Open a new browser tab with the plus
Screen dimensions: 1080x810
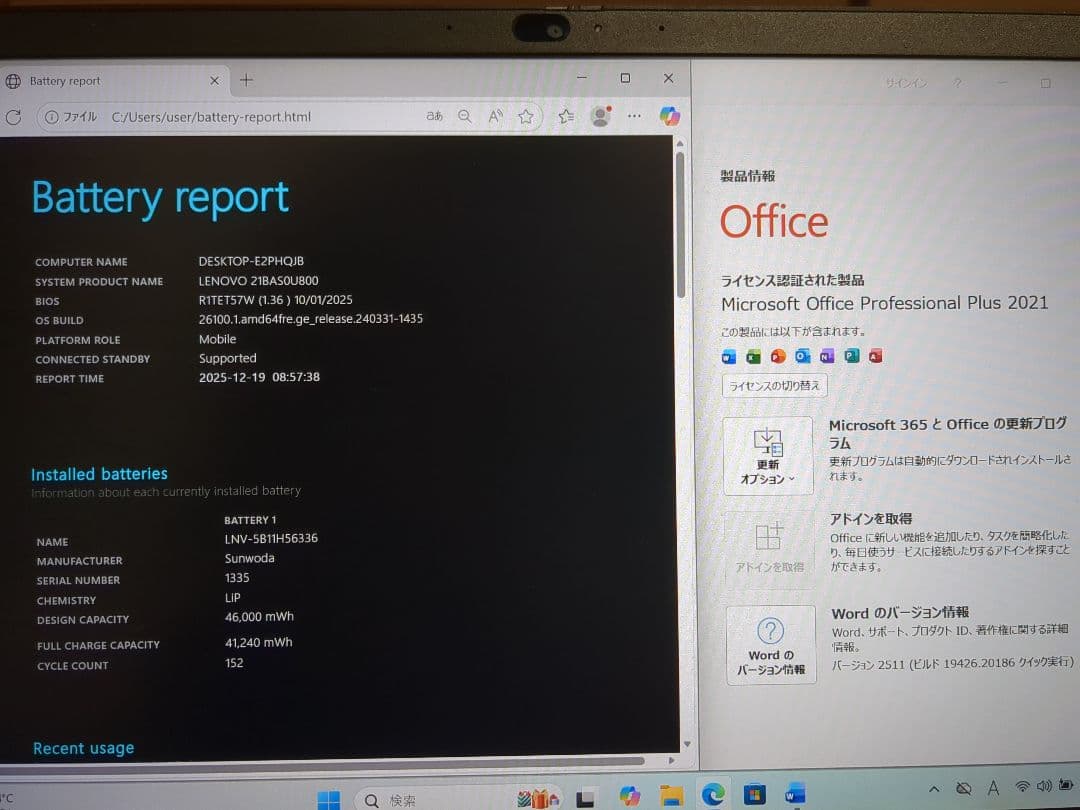point(246,79)
